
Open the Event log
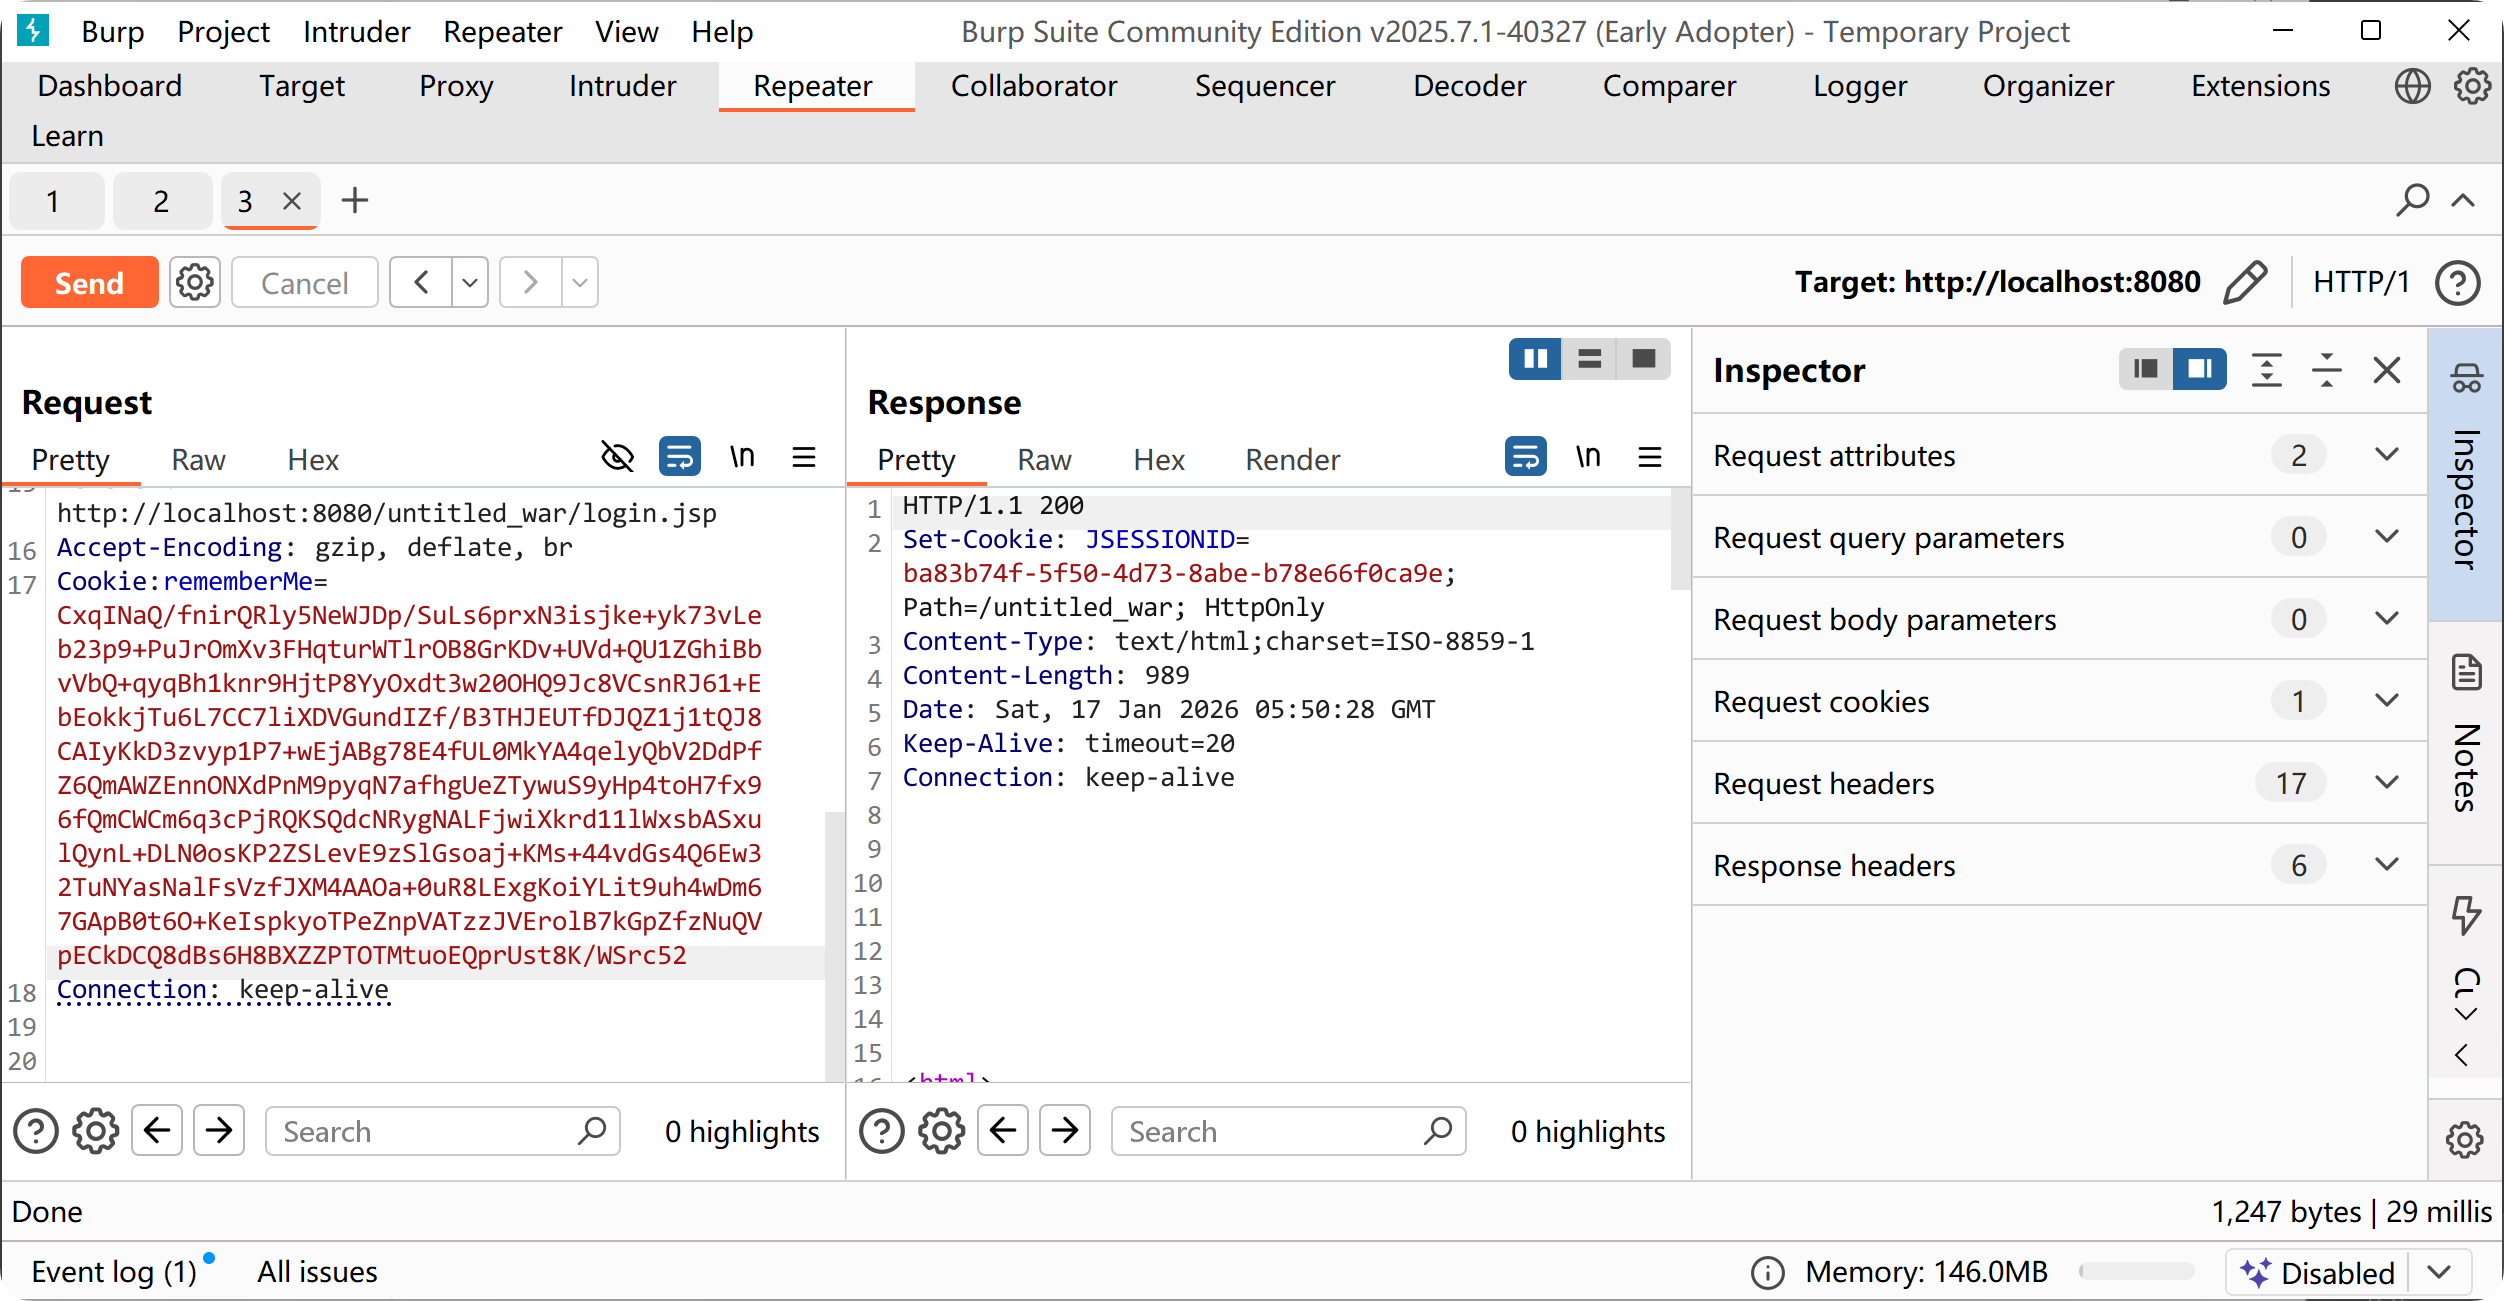click(x=114, y=1272)
